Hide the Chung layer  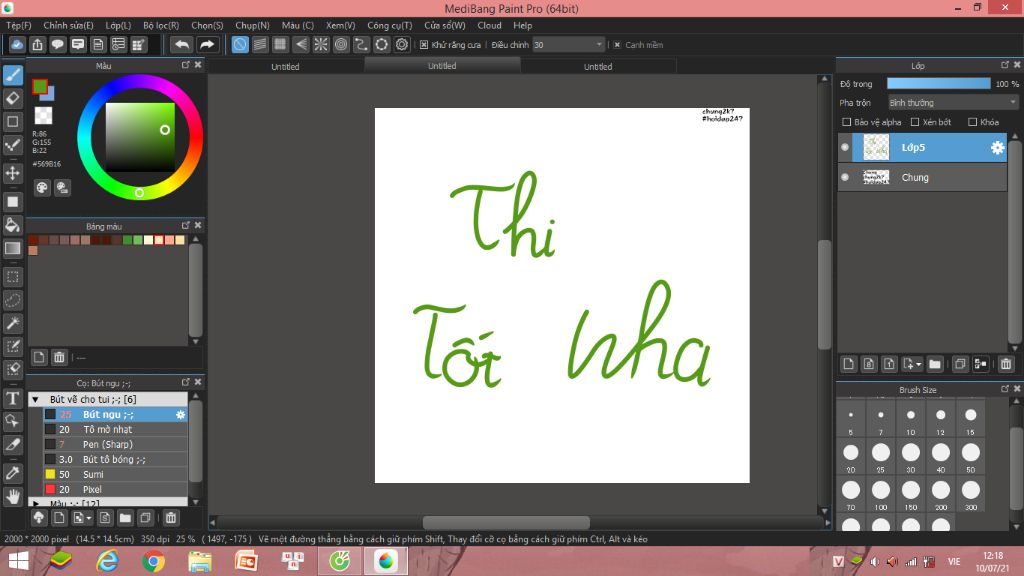tap(845, 177)
